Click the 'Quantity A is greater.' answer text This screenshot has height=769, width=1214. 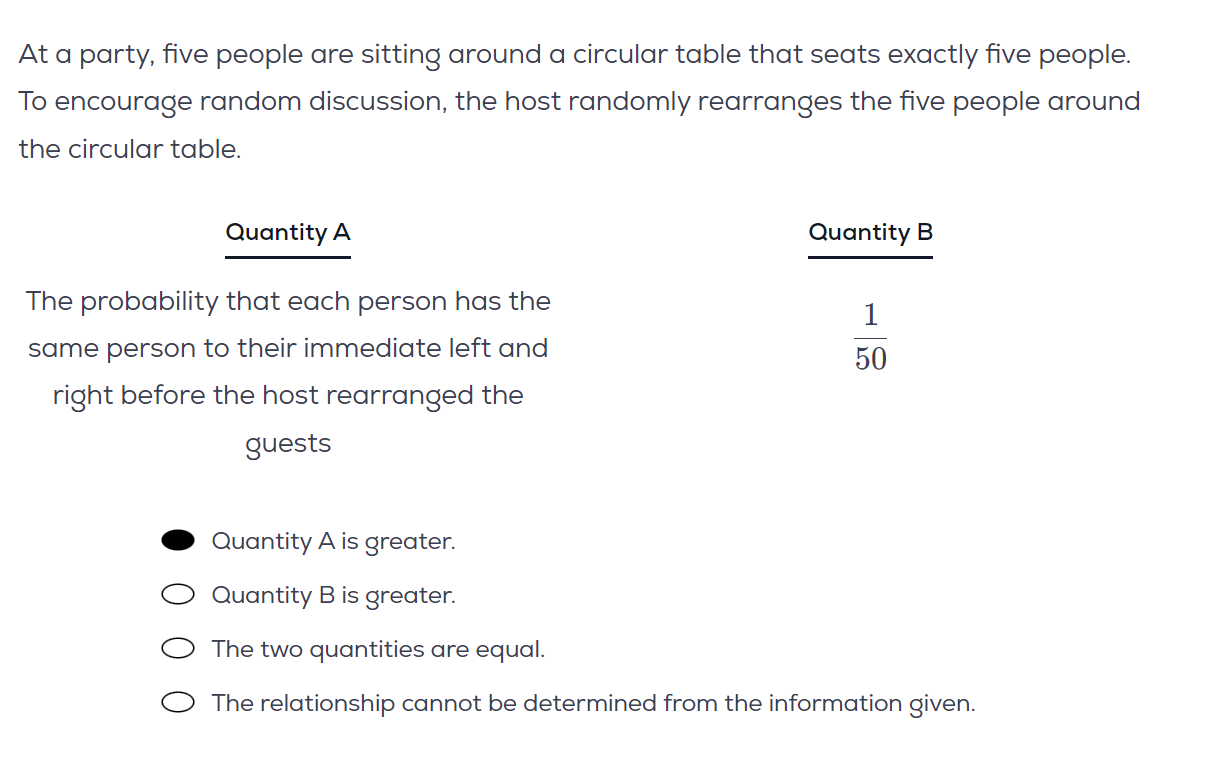click(x=333, y=542)
